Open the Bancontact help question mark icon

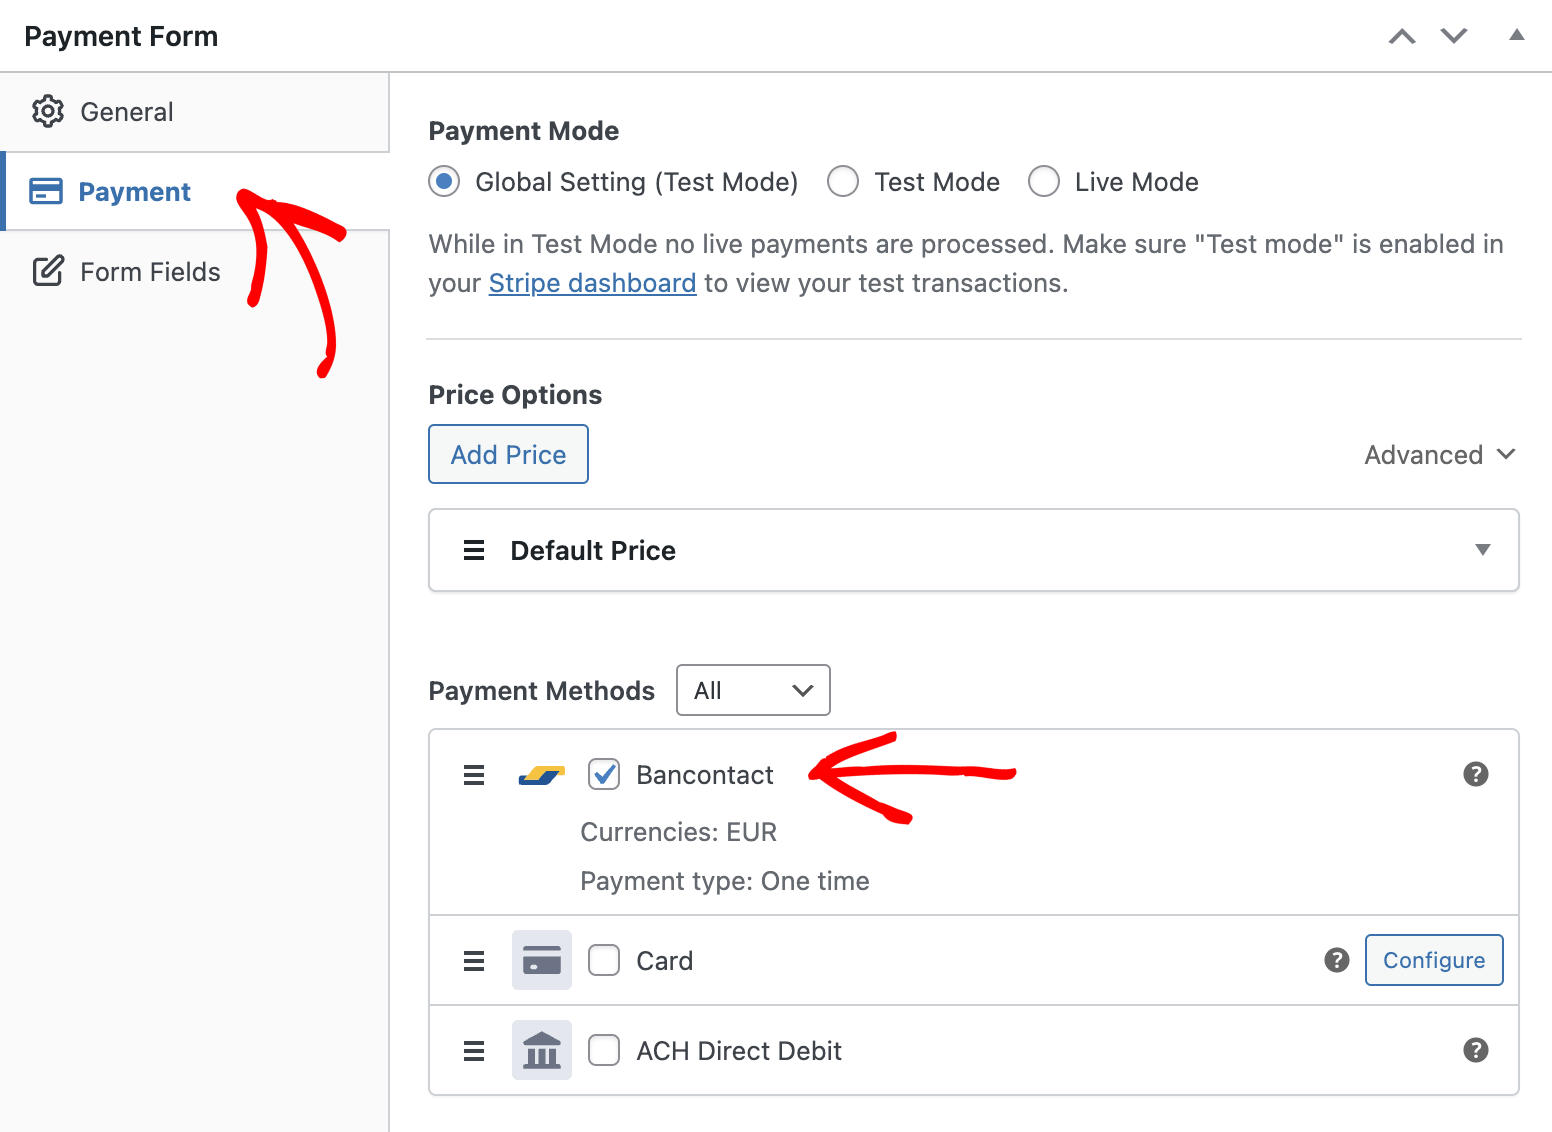[1476, 774]
